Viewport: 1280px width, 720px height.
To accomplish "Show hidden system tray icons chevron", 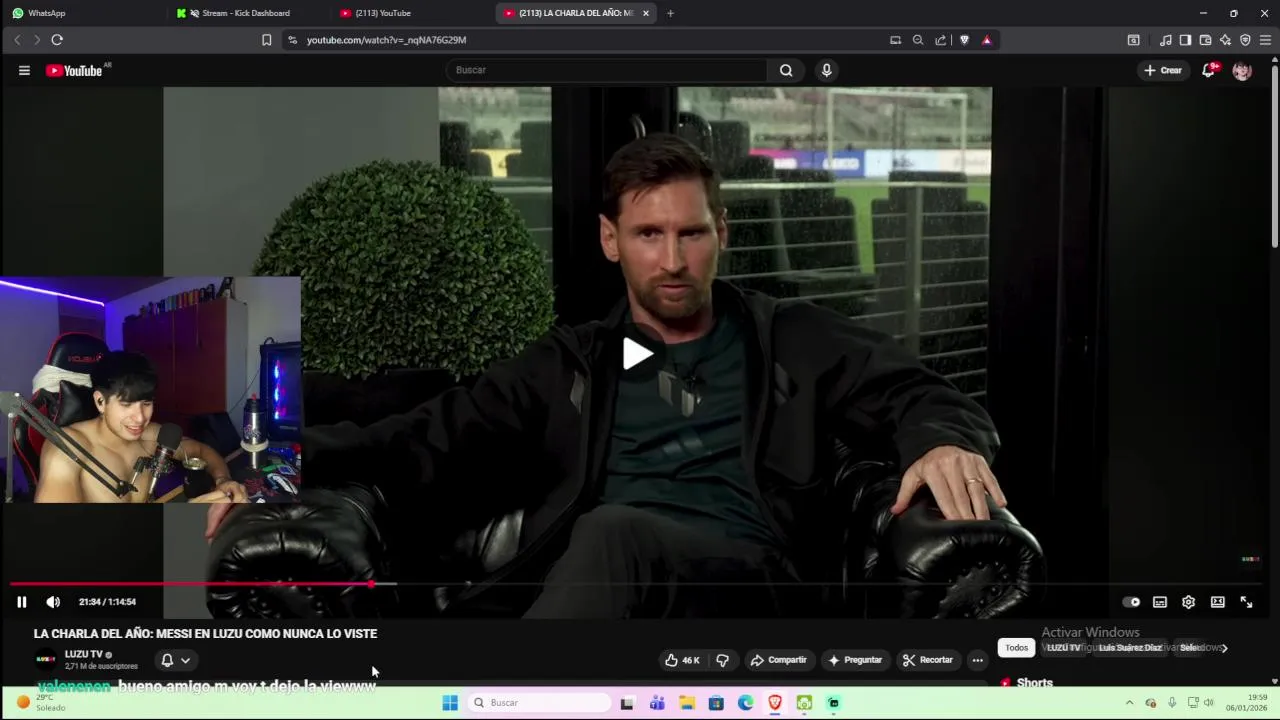I will pos(1130,703).
